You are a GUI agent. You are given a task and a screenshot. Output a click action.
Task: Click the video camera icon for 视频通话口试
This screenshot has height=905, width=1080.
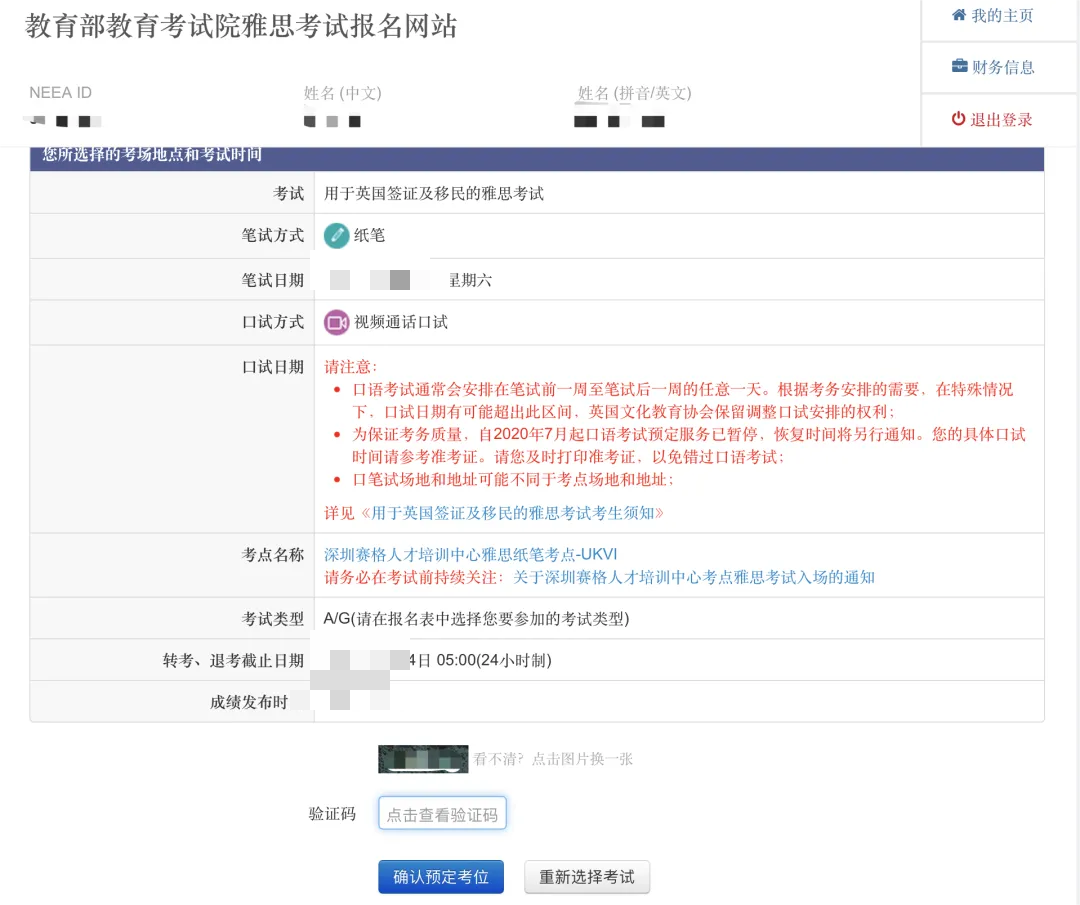click(x=336, y=322)
